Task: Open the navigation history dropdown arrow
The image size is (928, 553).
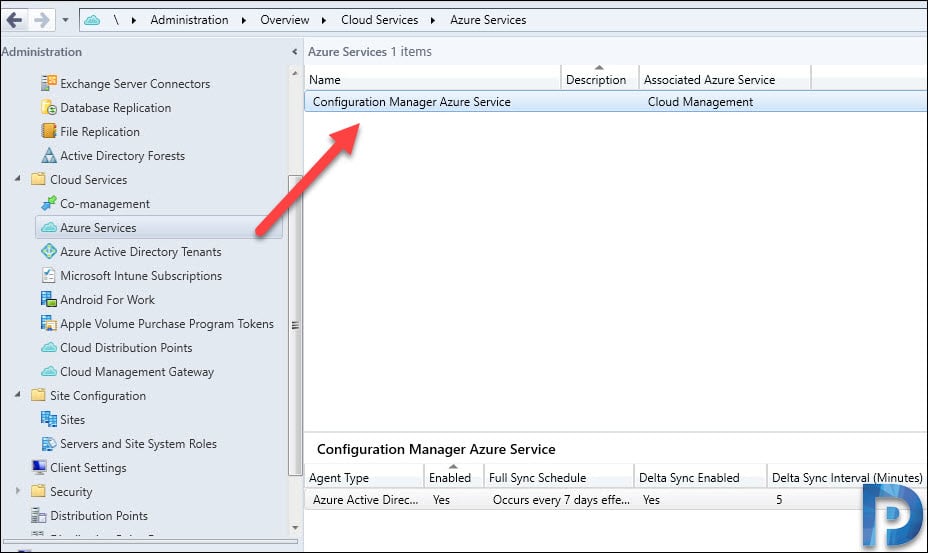Action: (65, 20)
